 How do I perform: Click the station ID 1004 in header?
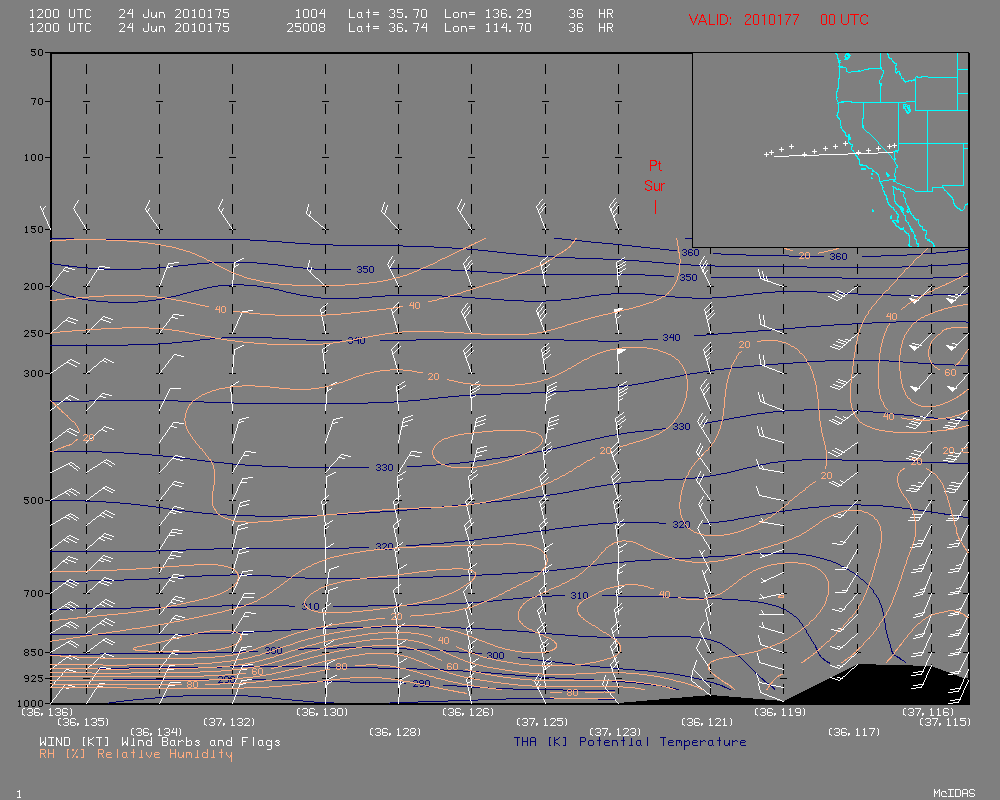[310, 14]
